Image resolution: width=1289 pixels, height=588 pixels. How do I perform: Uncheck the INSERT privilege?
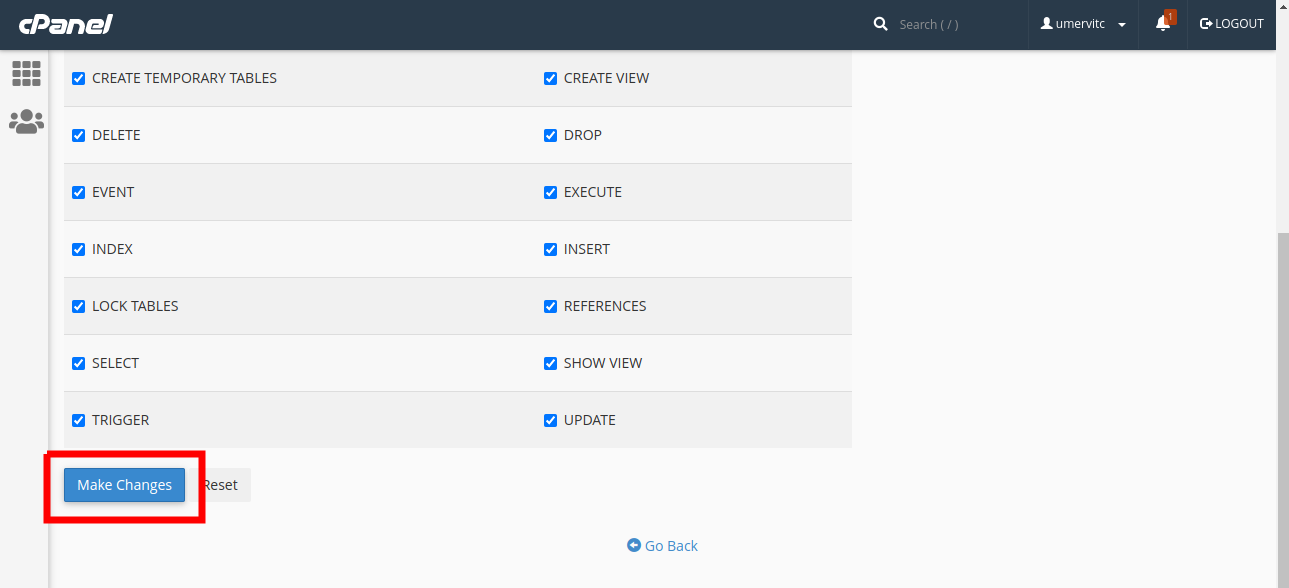[x=550, y=249]
